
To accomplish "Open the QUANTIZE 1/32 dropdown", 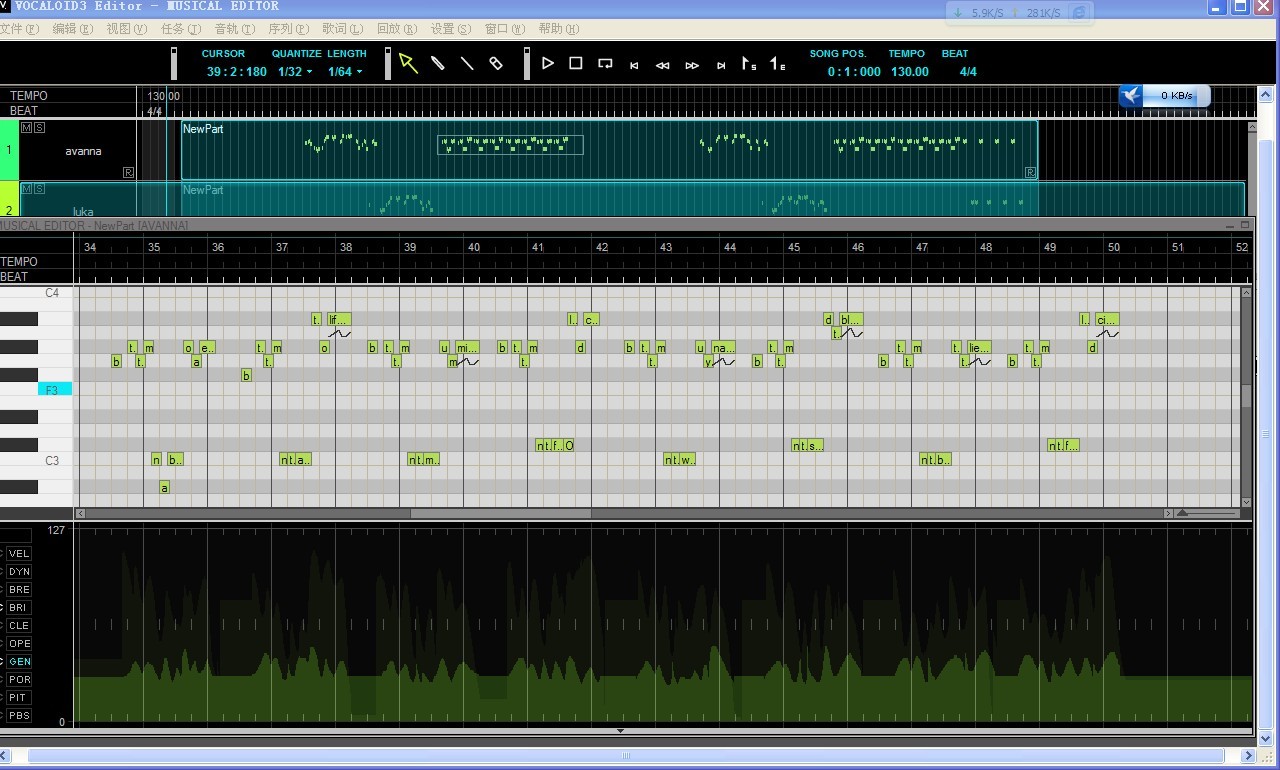I will click(x=295, y=71).
